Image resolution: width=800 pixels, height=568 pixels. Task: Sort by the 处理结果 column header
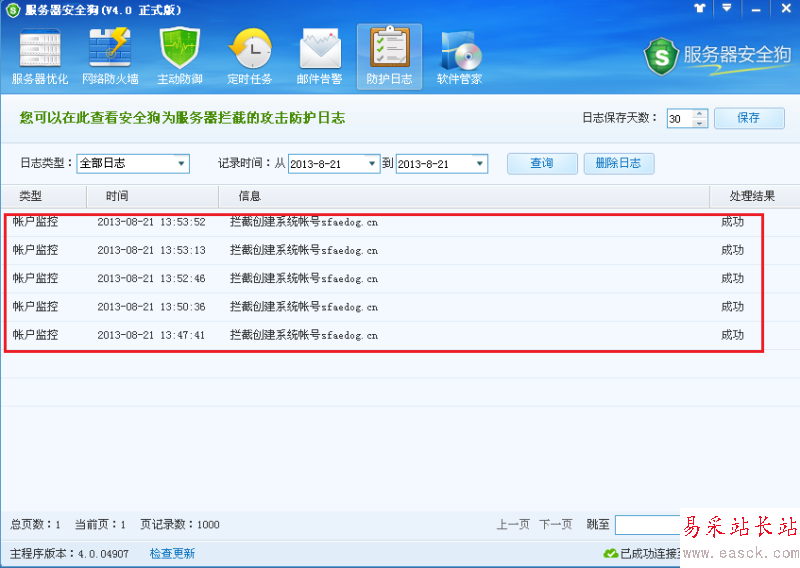pyautogui.click(x=755, y=196)
